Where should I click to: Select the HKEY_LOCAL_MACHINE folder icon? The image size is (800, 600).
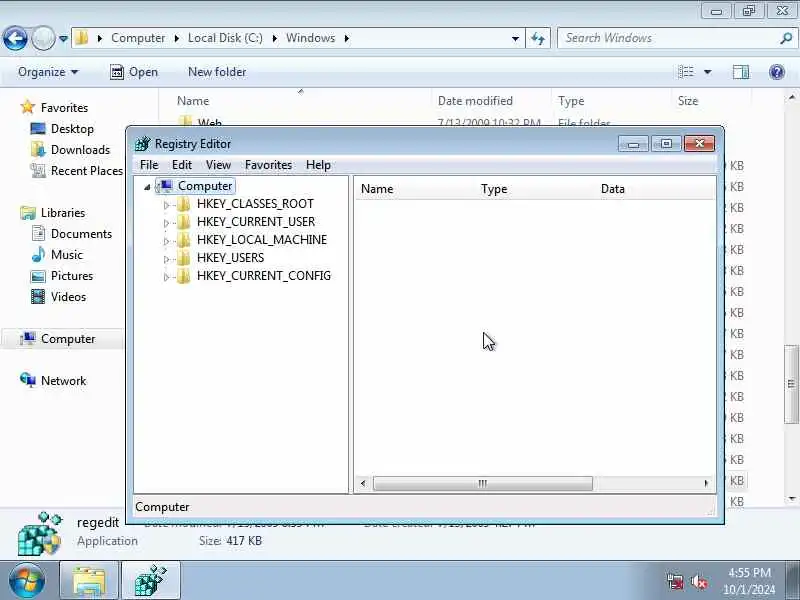[184, 240]
